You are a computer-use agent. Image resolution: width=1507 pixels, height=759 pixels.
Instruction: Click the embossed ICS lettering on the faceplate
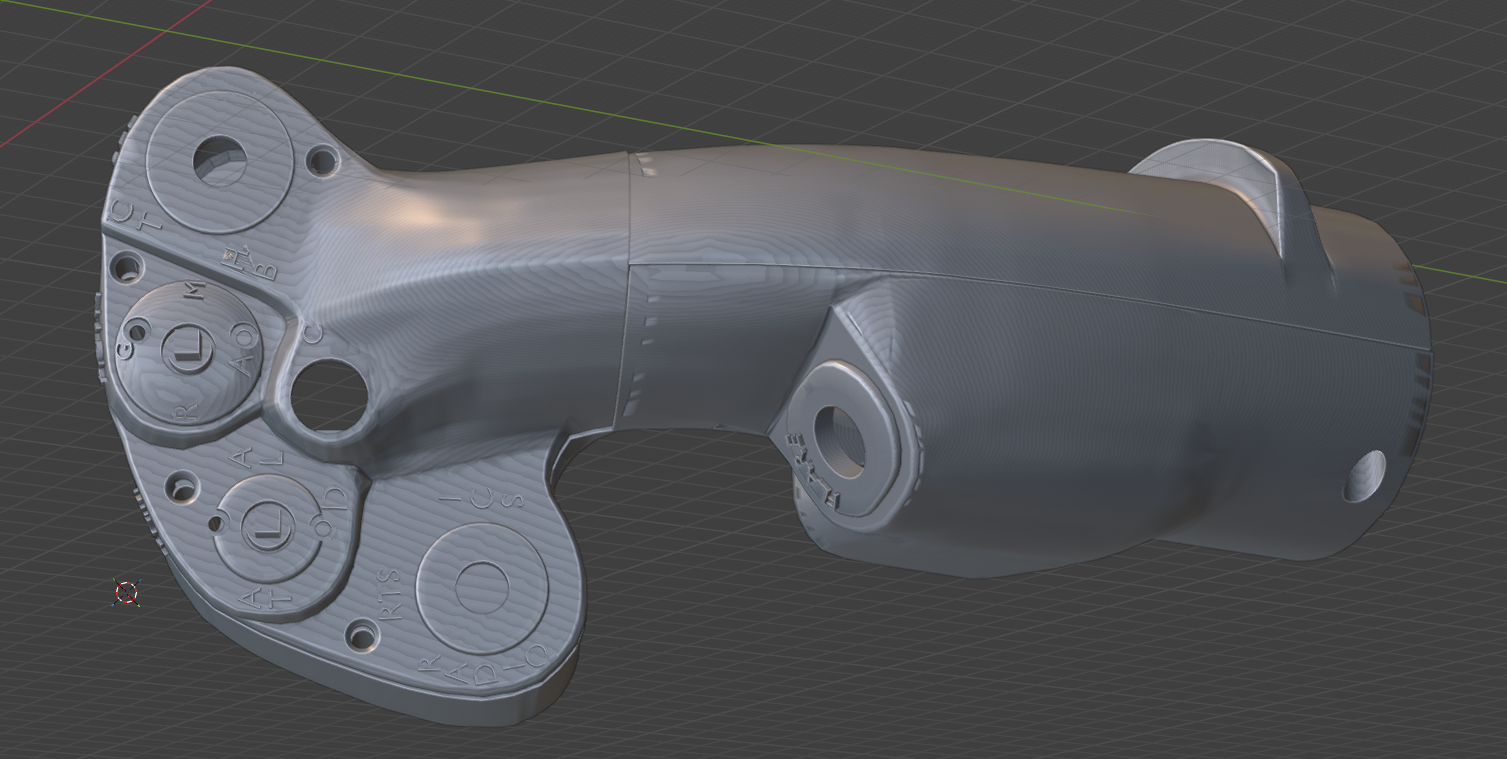point(484,496)
